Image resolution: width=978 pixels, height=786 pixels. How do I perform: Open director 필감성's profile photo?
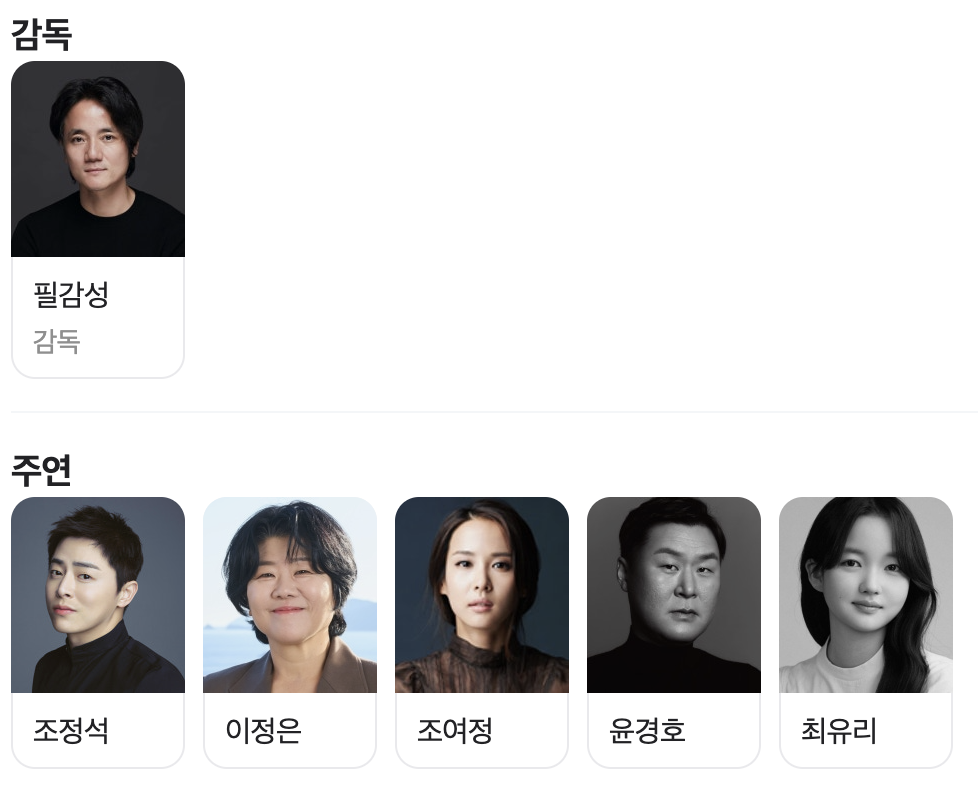click(98, 159)
